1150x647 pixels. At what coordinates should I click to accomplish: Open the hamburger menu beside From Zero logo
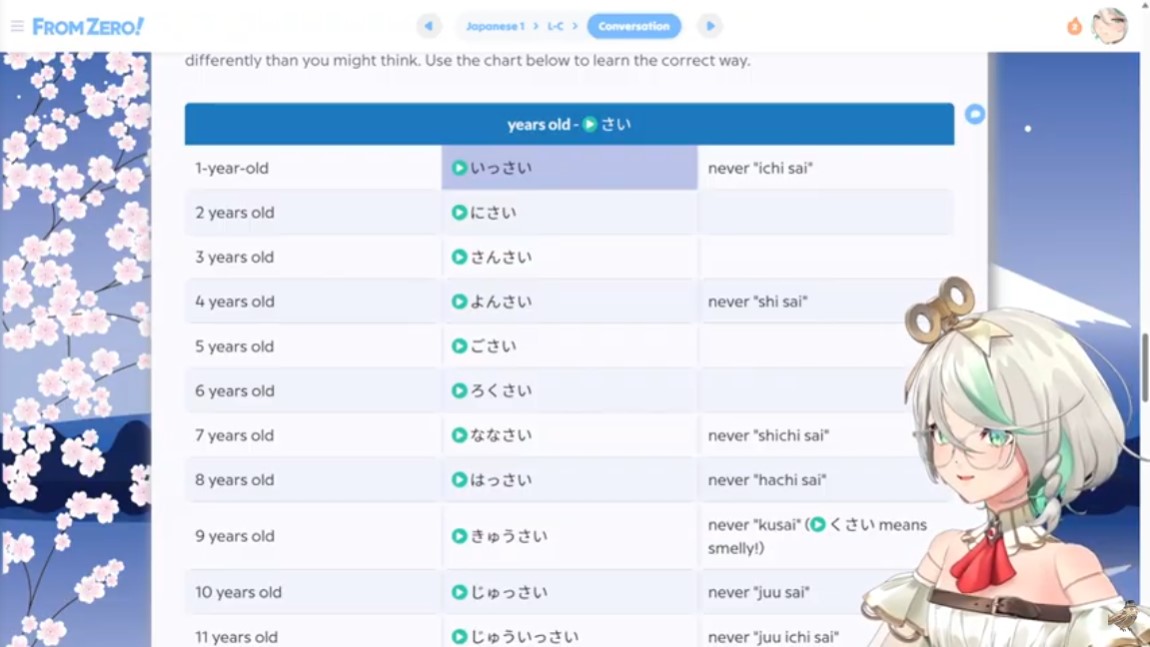pyautogui.click(x=17, y=26)
